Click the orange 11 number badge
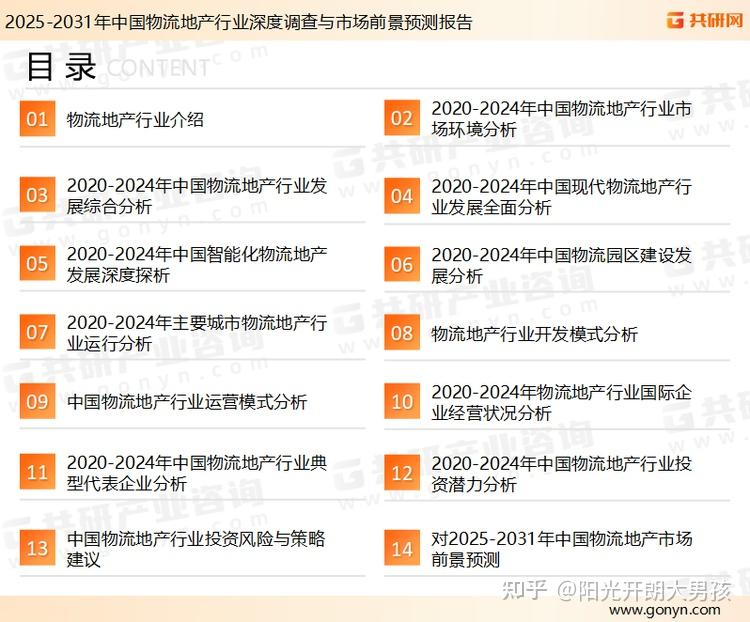The width and height of the screenshot is (750, 622). point(37,472)
